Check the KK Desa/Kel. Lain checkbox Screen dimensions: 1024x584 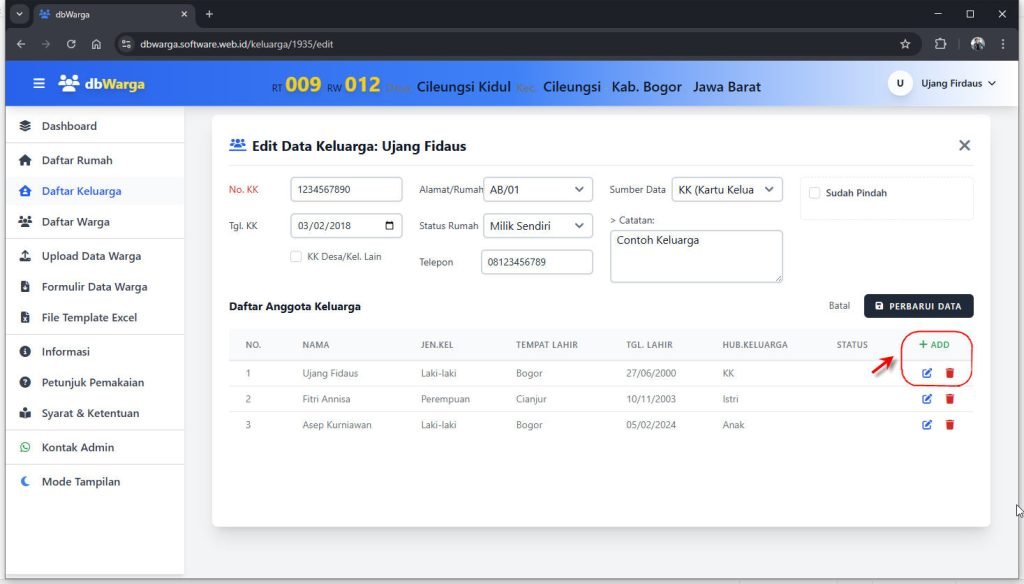pyautogui.click(x=296, y=257)
